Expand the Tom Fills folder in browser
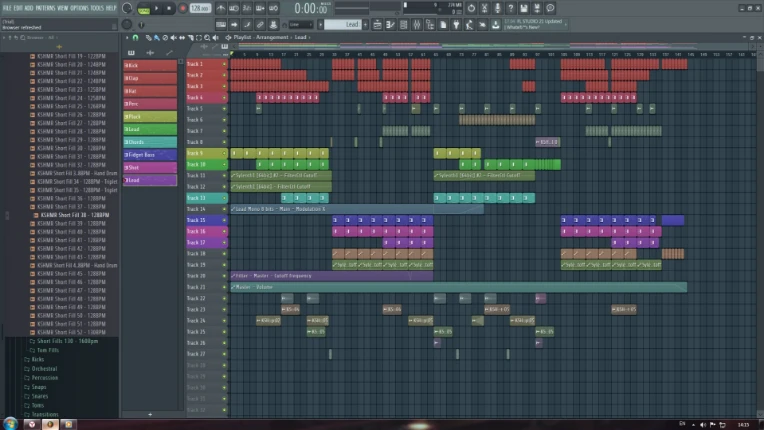764x430 pixels. tap(44, 350)
